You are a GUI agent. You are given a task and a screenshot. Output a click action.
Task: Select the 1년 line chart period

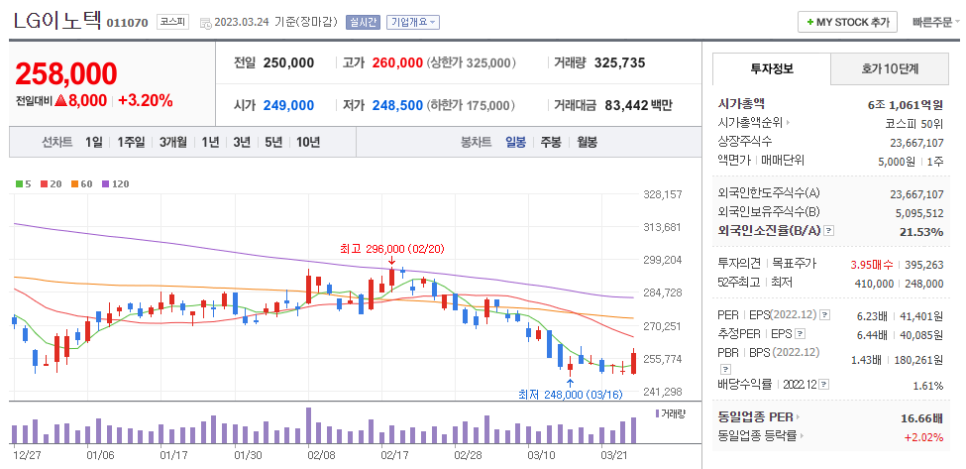[x=209, y=142]
